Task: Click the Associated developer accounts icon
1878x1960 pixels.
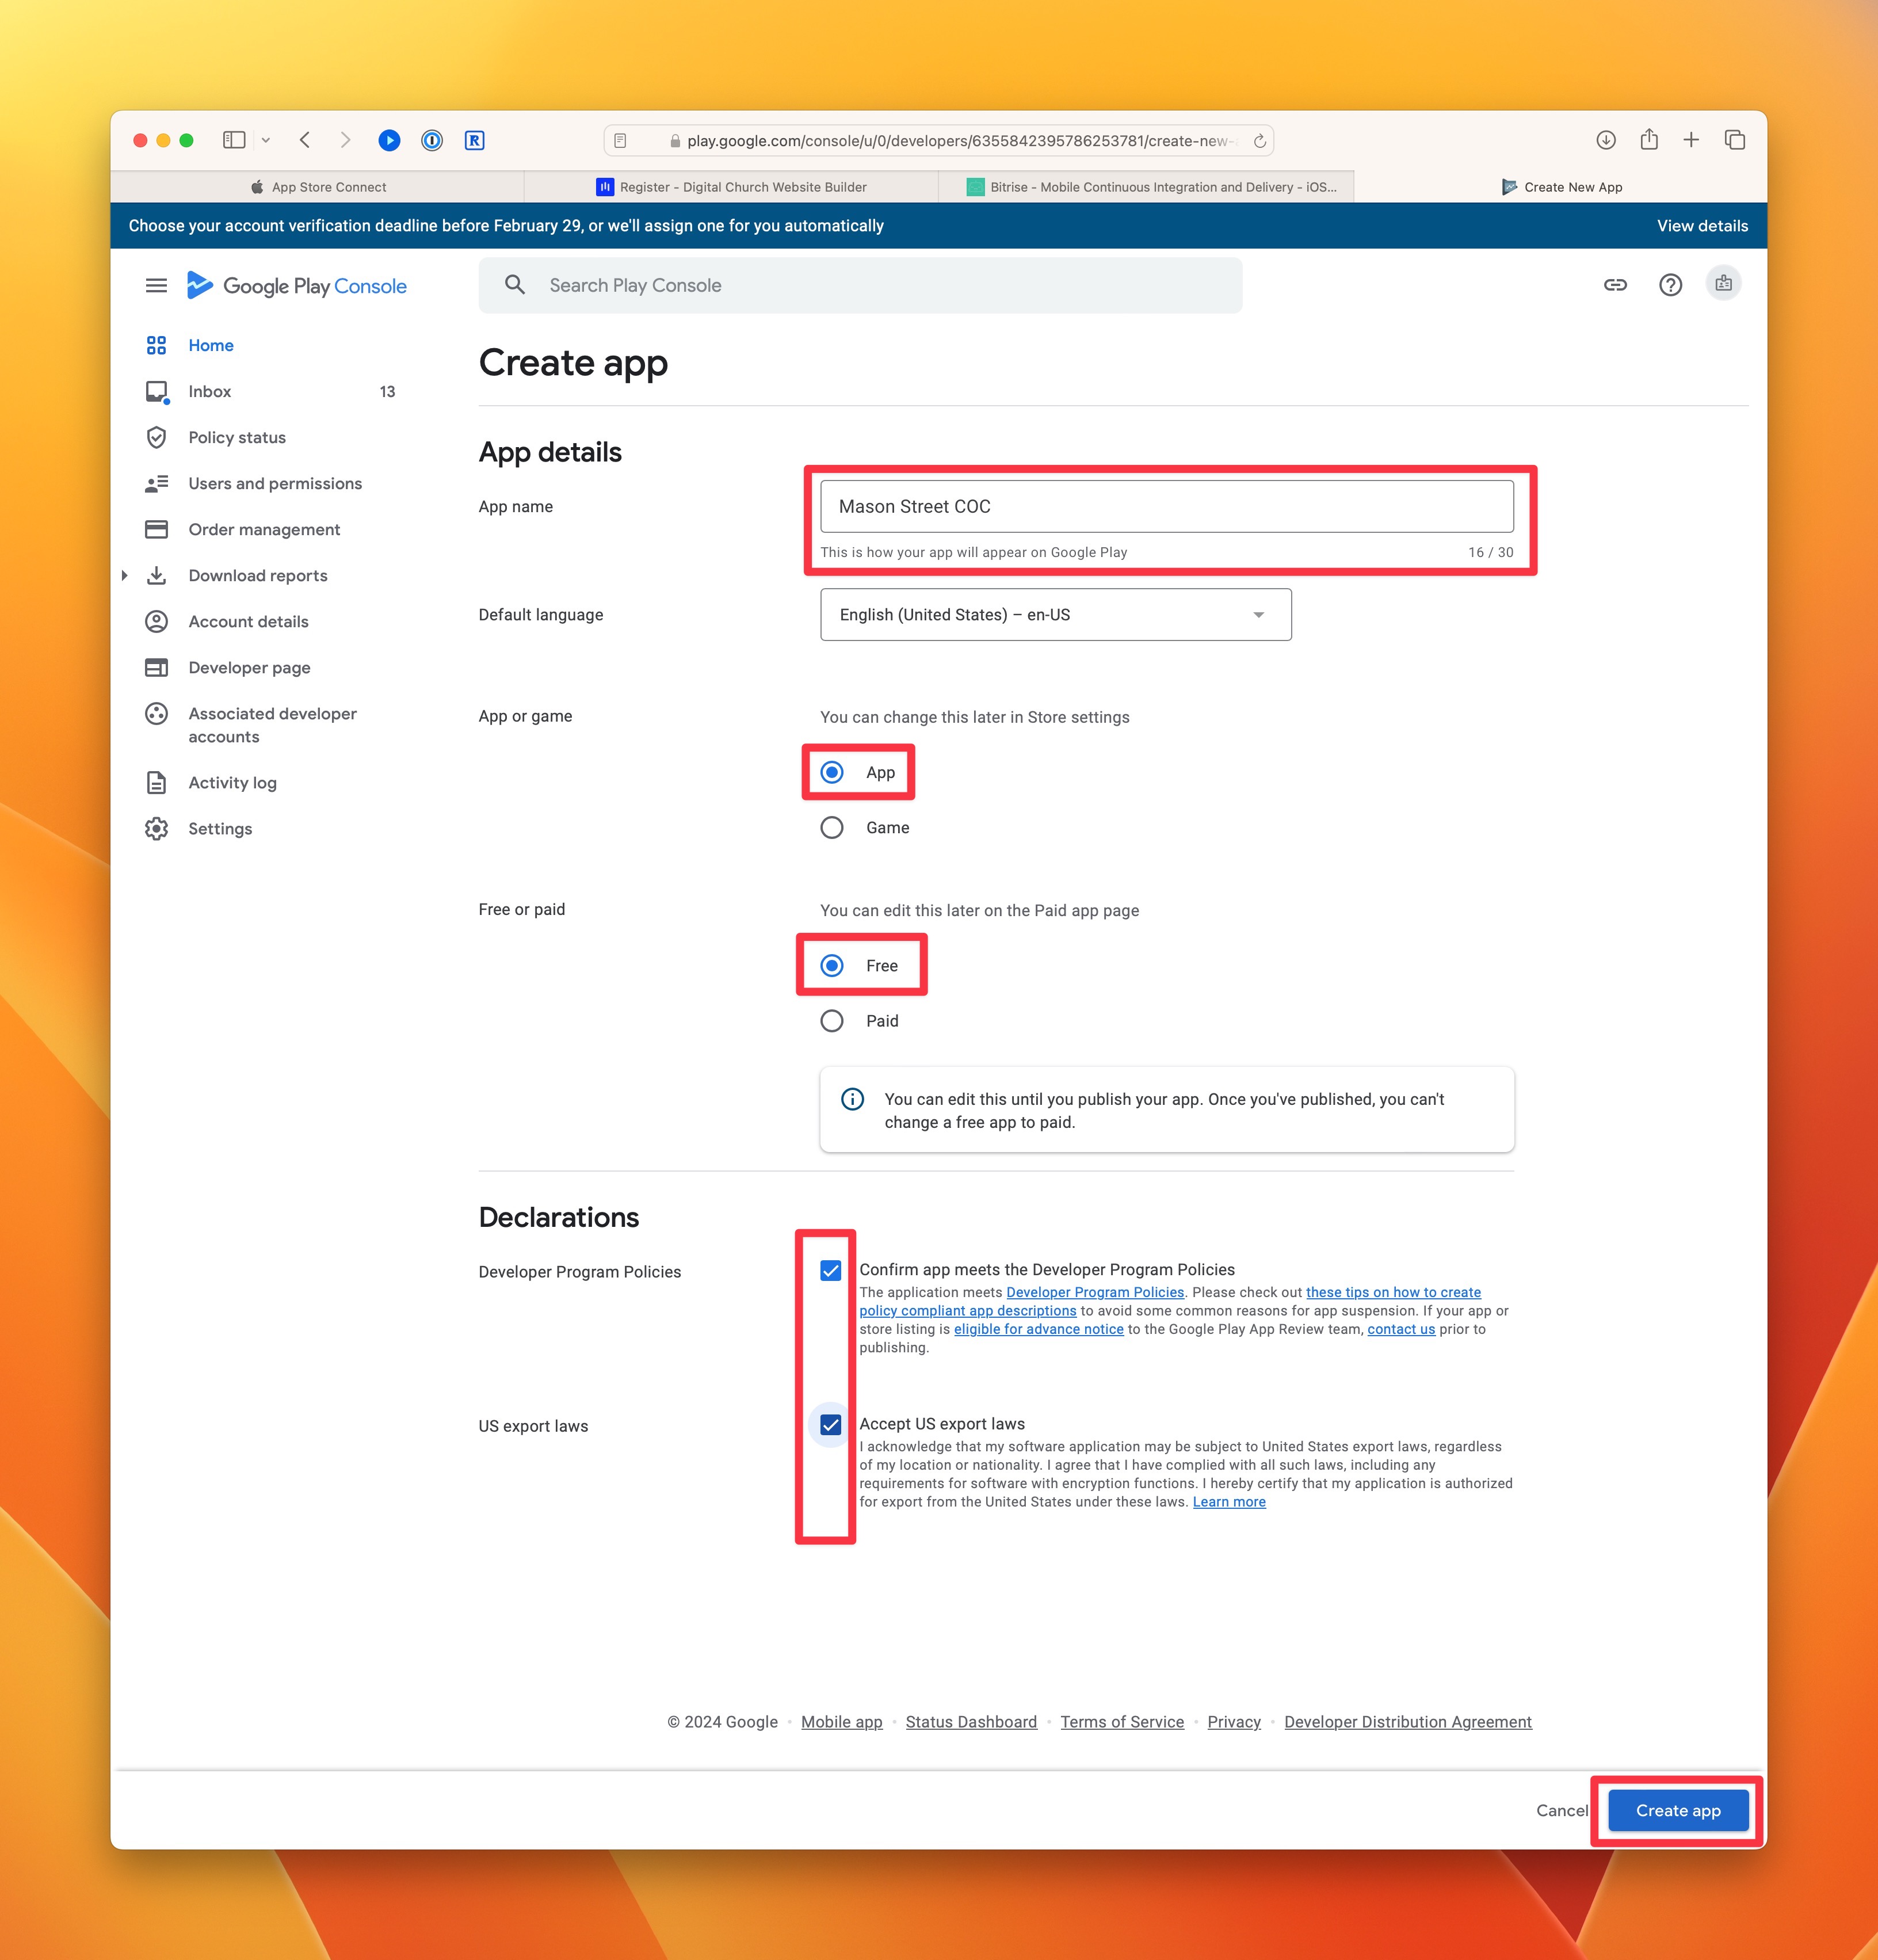Action: click(156, 713)
